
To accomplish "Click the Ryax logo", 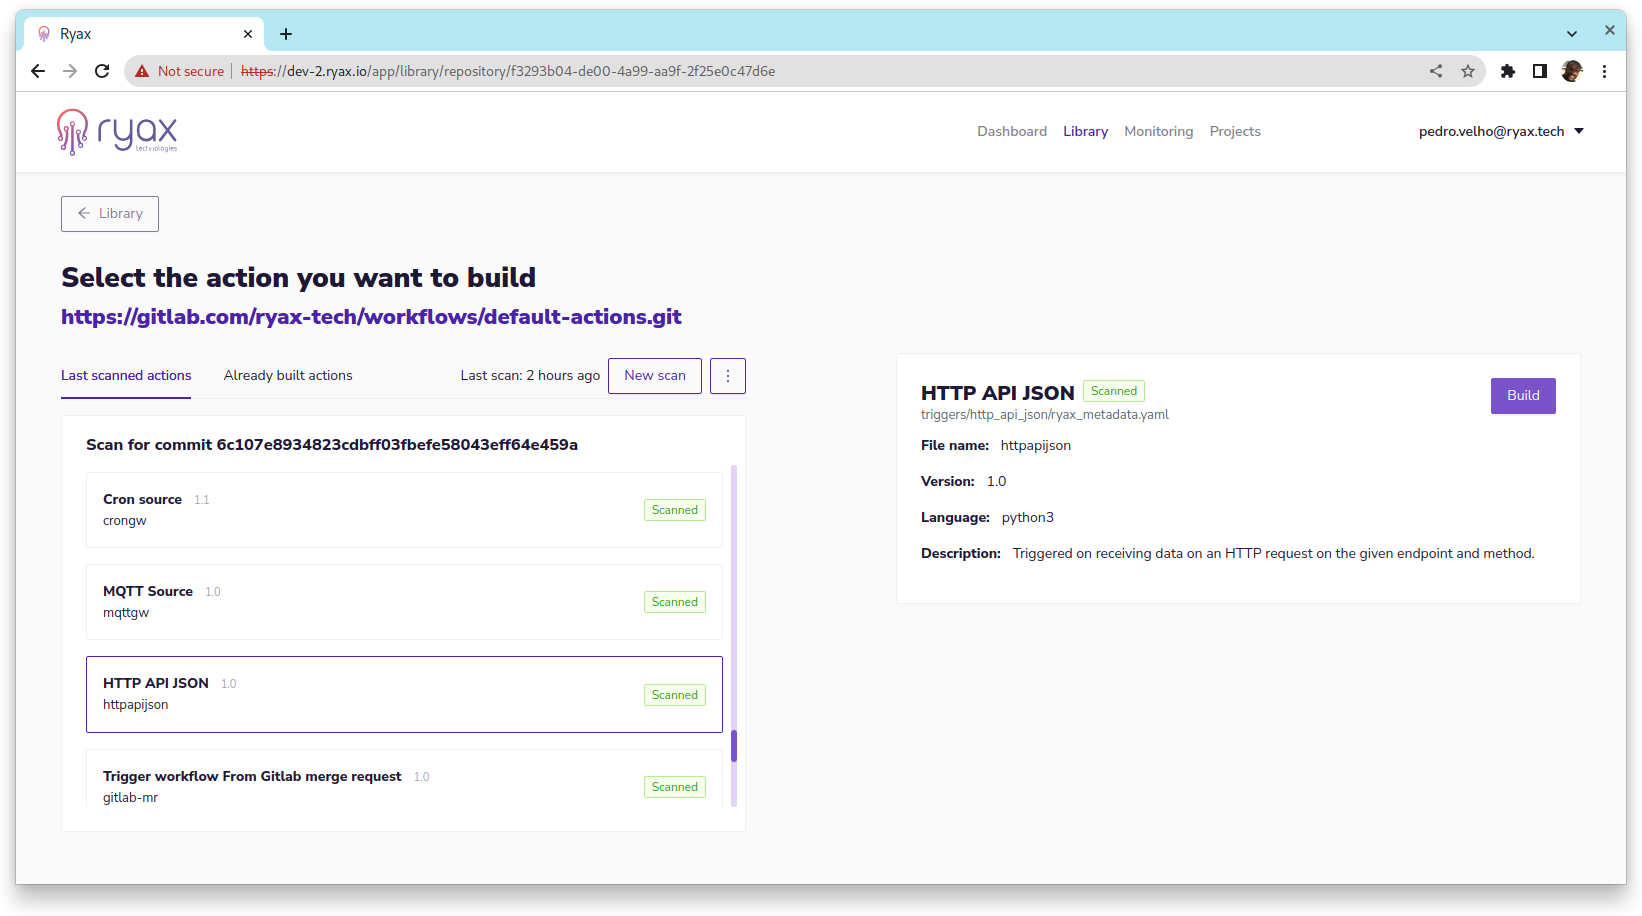I will 117,132.
